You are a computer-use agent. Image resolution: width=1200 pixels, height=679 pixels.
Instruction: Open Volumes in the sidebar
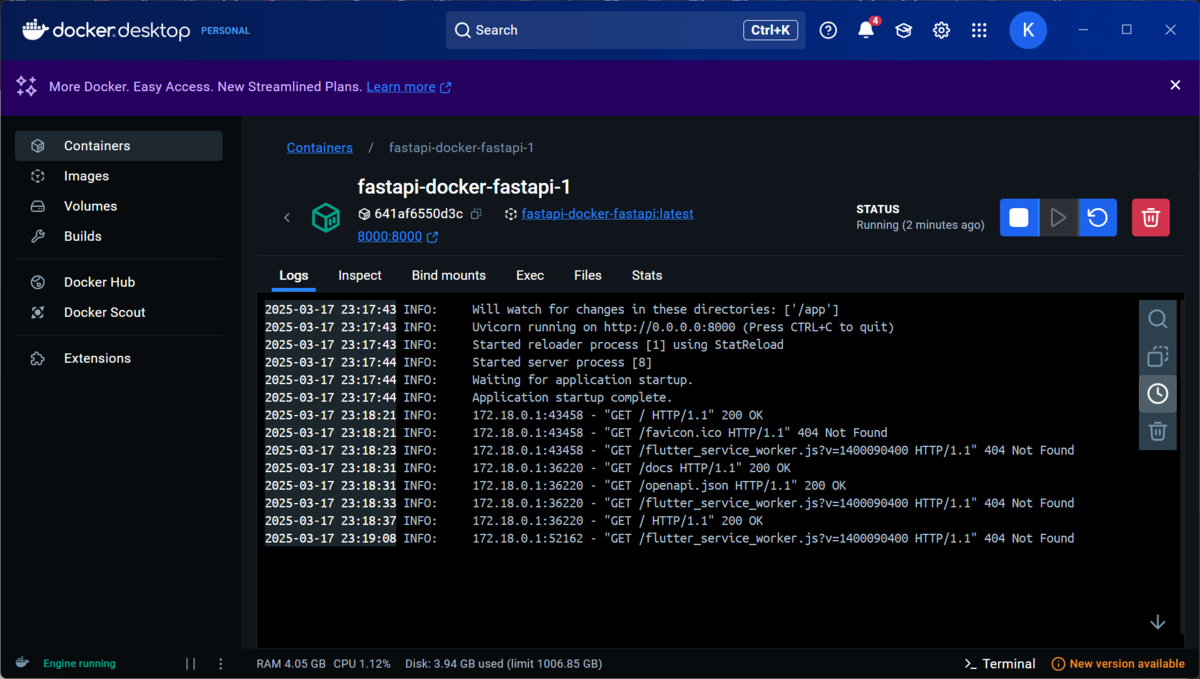[x=119, y=206]
